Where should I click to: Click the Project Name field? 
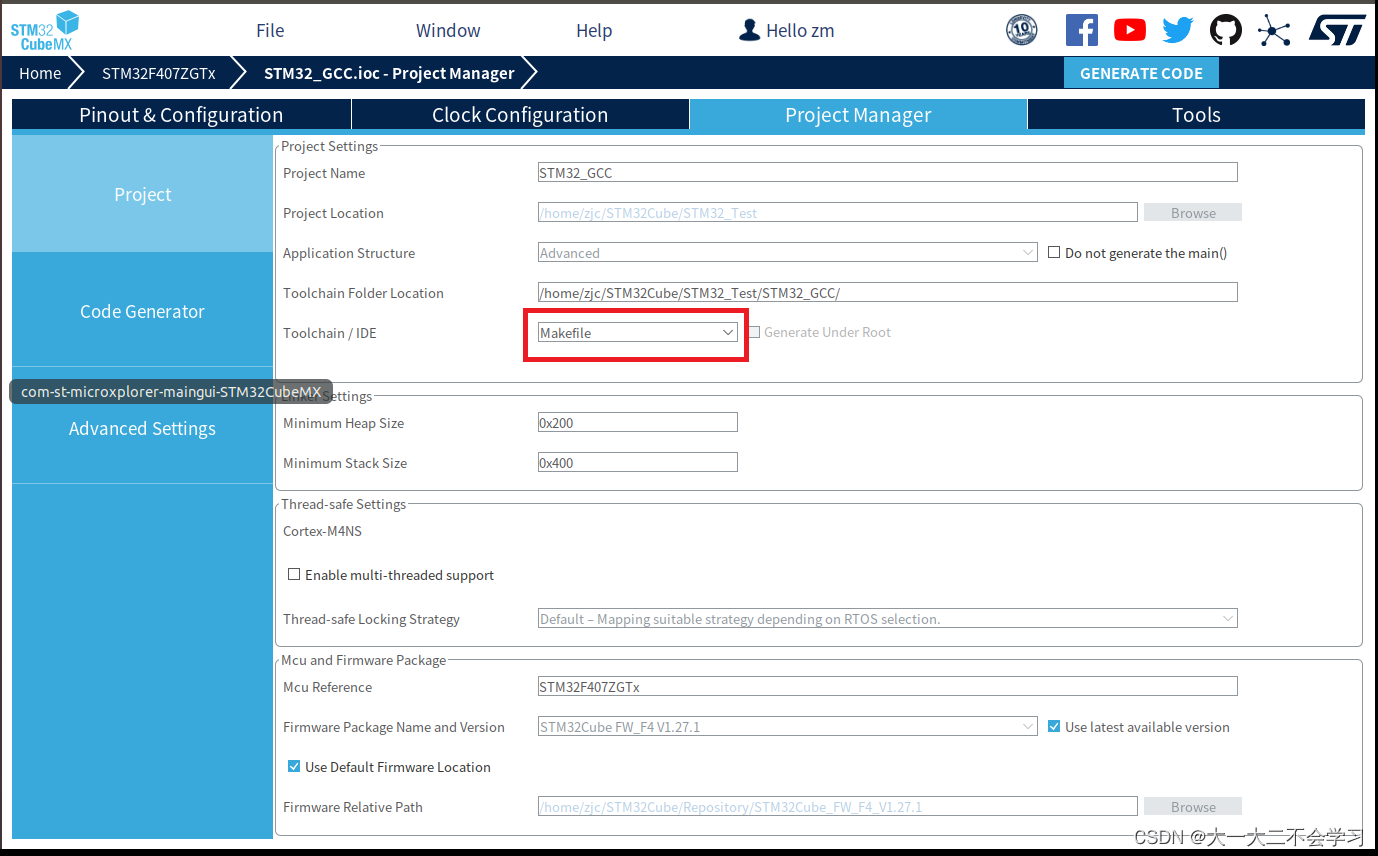pos(888,172)
